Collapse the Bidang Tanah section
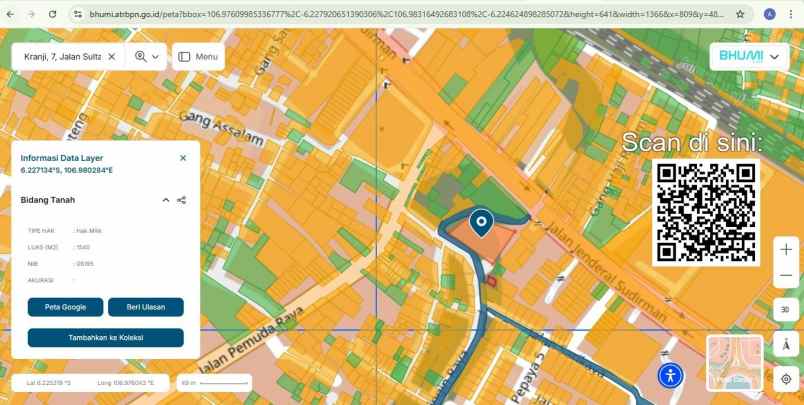The height and width of the screenshot is (405, 804). 166,200
